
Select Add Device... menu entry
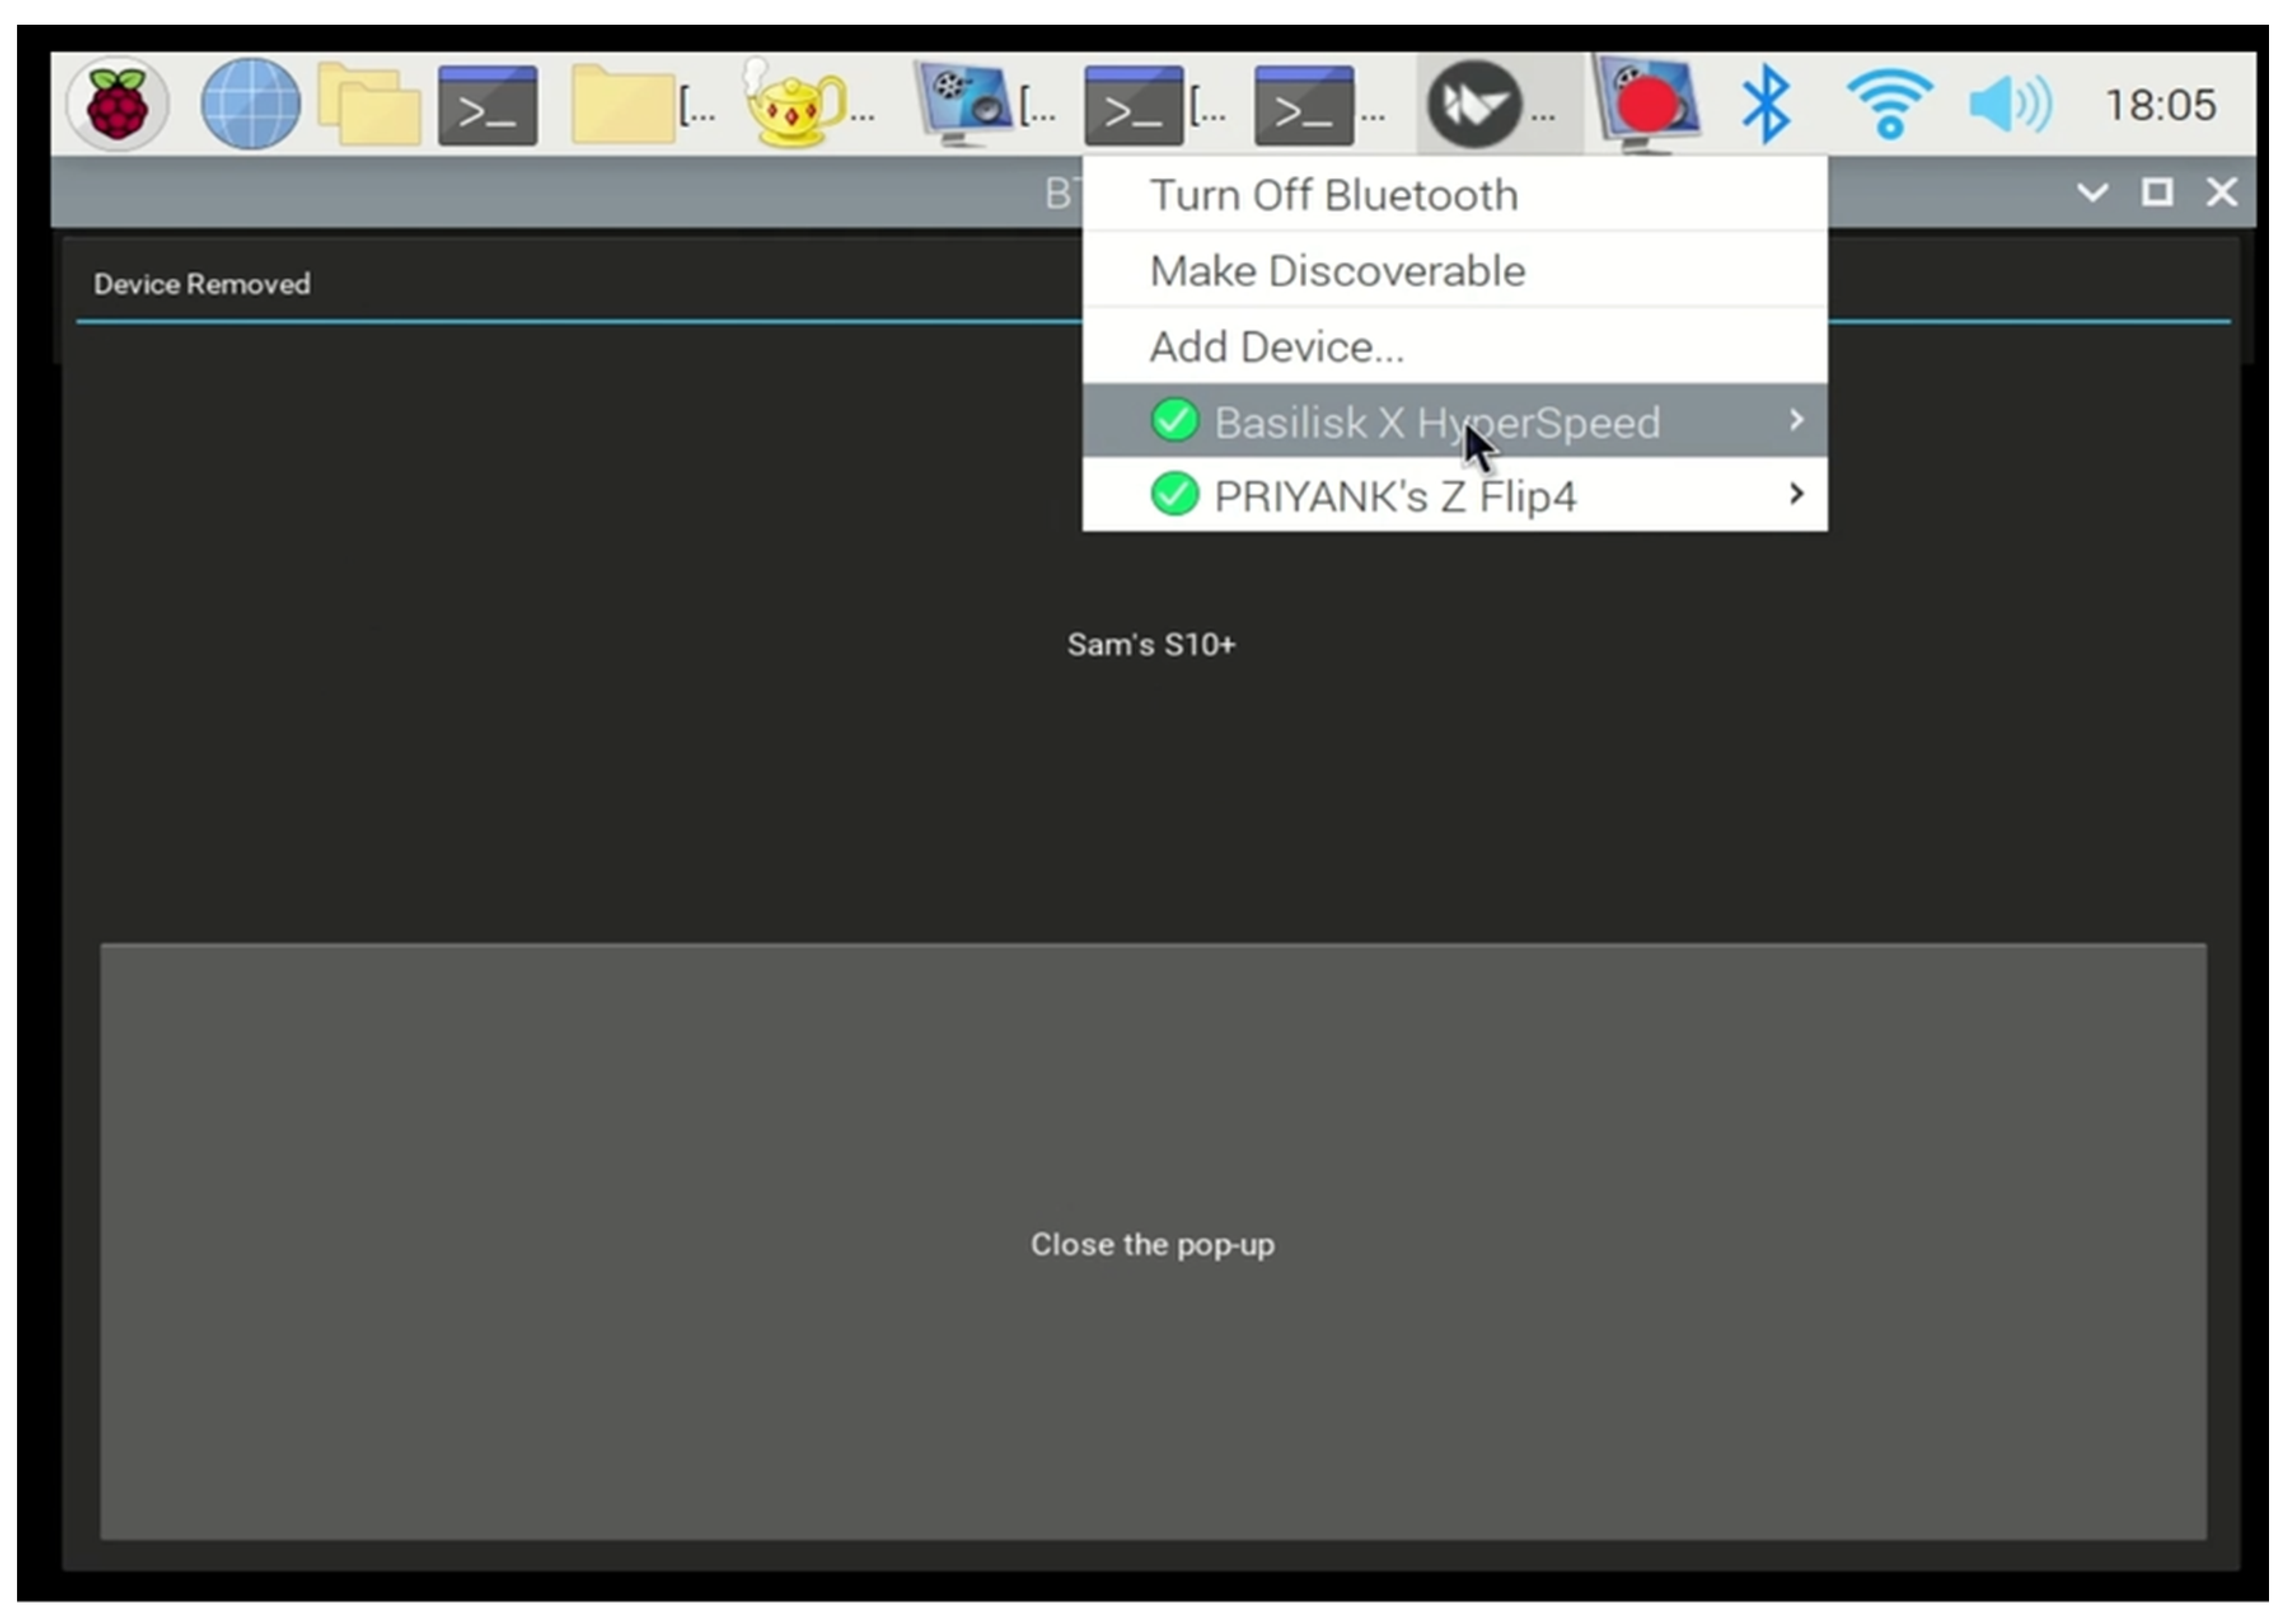tap(1276, 347)
